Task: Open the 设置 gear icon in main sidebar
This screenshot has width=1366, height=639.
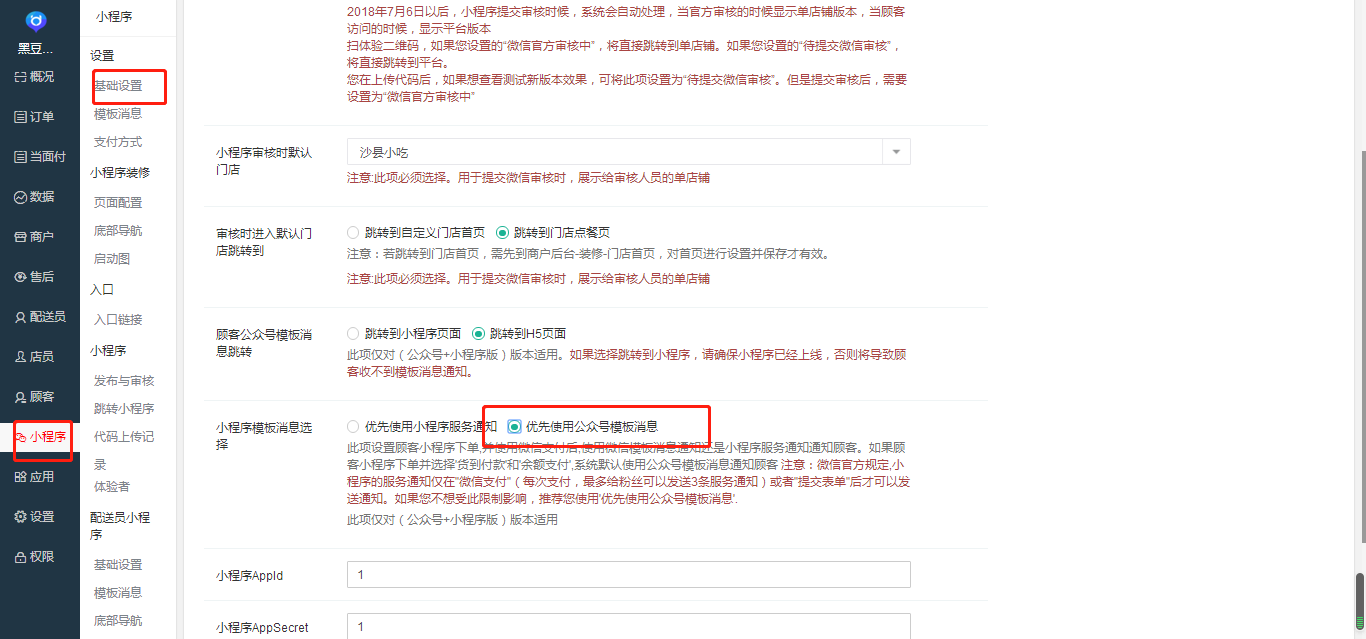Action: pyautogui.click(x=20, y=517)
